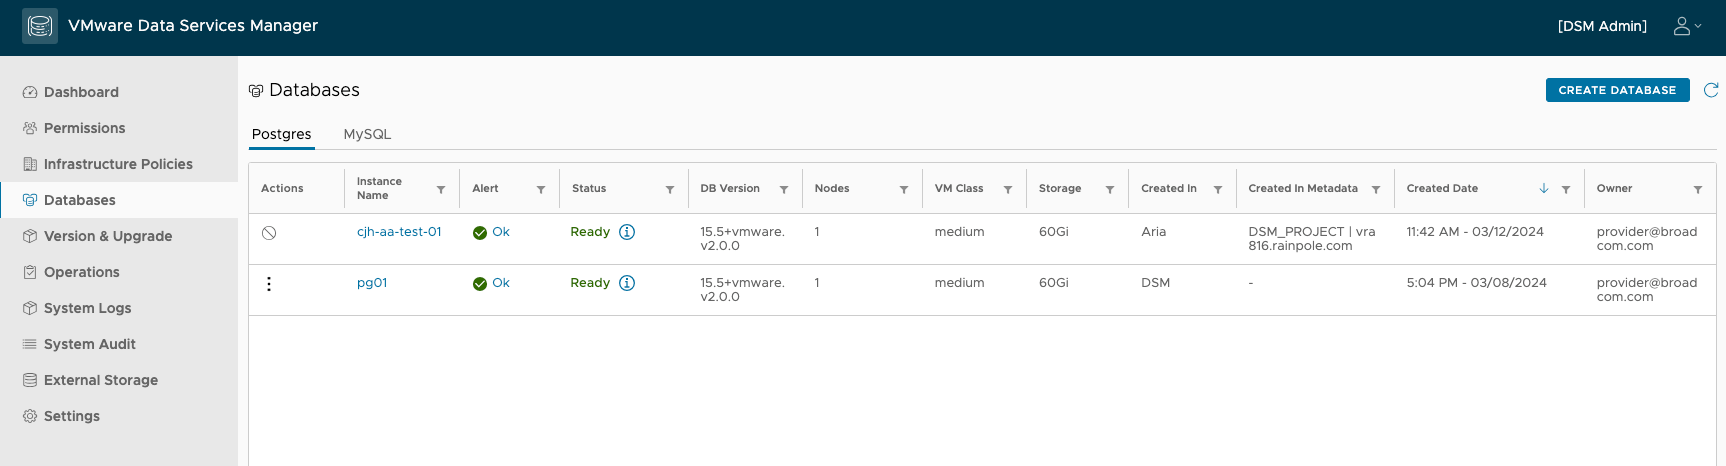The image size is (1726, 466).
Task: Click status info icon for cjh-aa-test-01
Action: [627, 232]
